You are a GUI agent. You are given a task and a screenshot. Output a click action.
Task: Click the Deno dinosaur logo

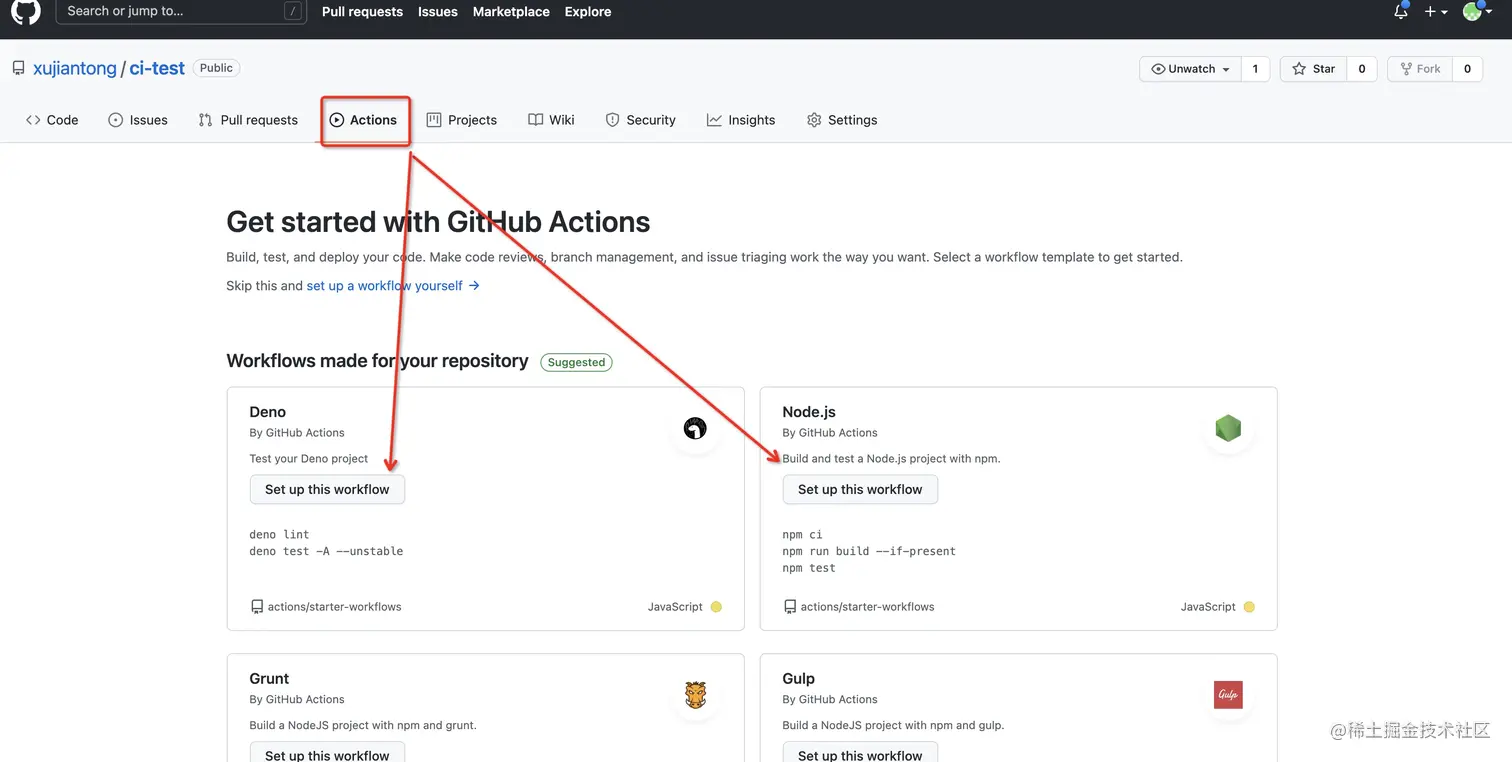(695, 429)
